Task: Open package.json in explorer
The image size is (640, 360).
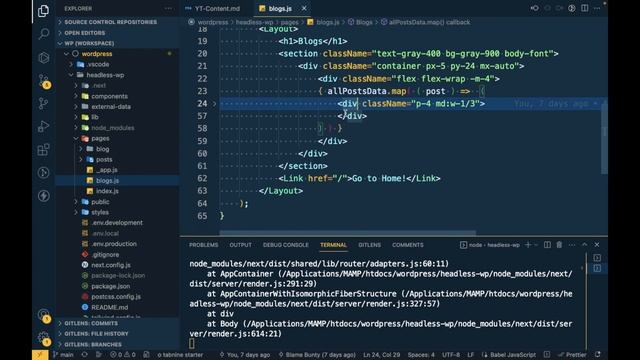Action: 118,286
